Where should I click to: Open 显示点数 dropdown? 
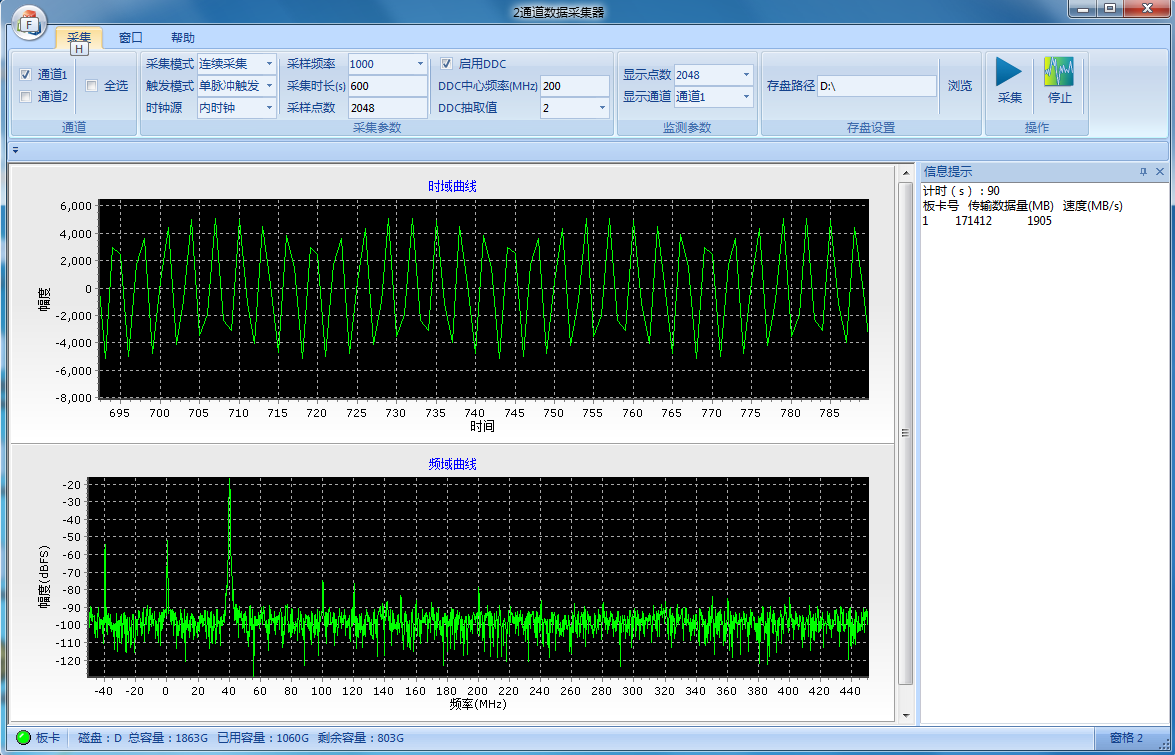pos(746,75)
